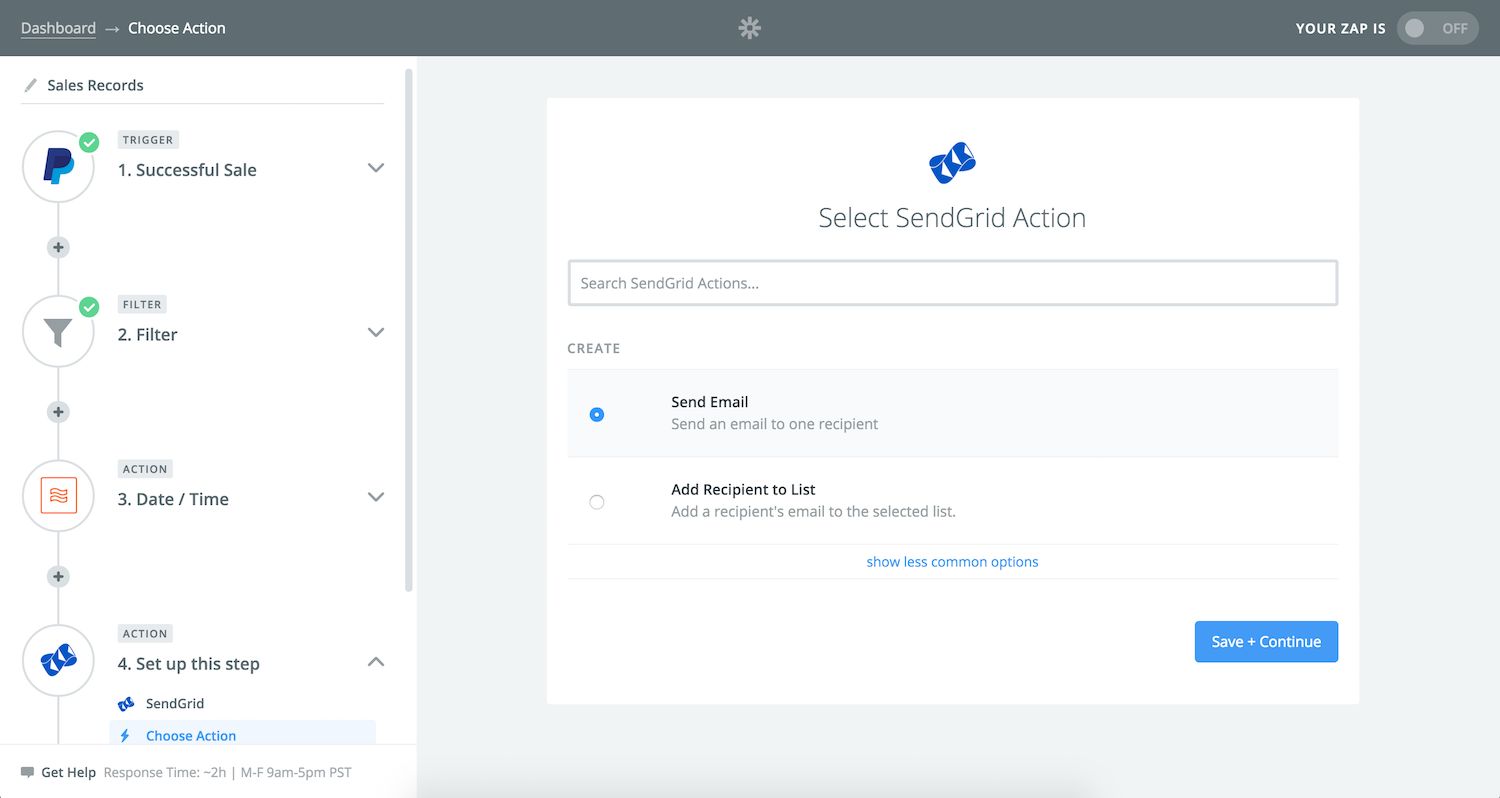Expand the Filter step details
The height and width of the screenshot is (798, 1500).
pos(376,332)
